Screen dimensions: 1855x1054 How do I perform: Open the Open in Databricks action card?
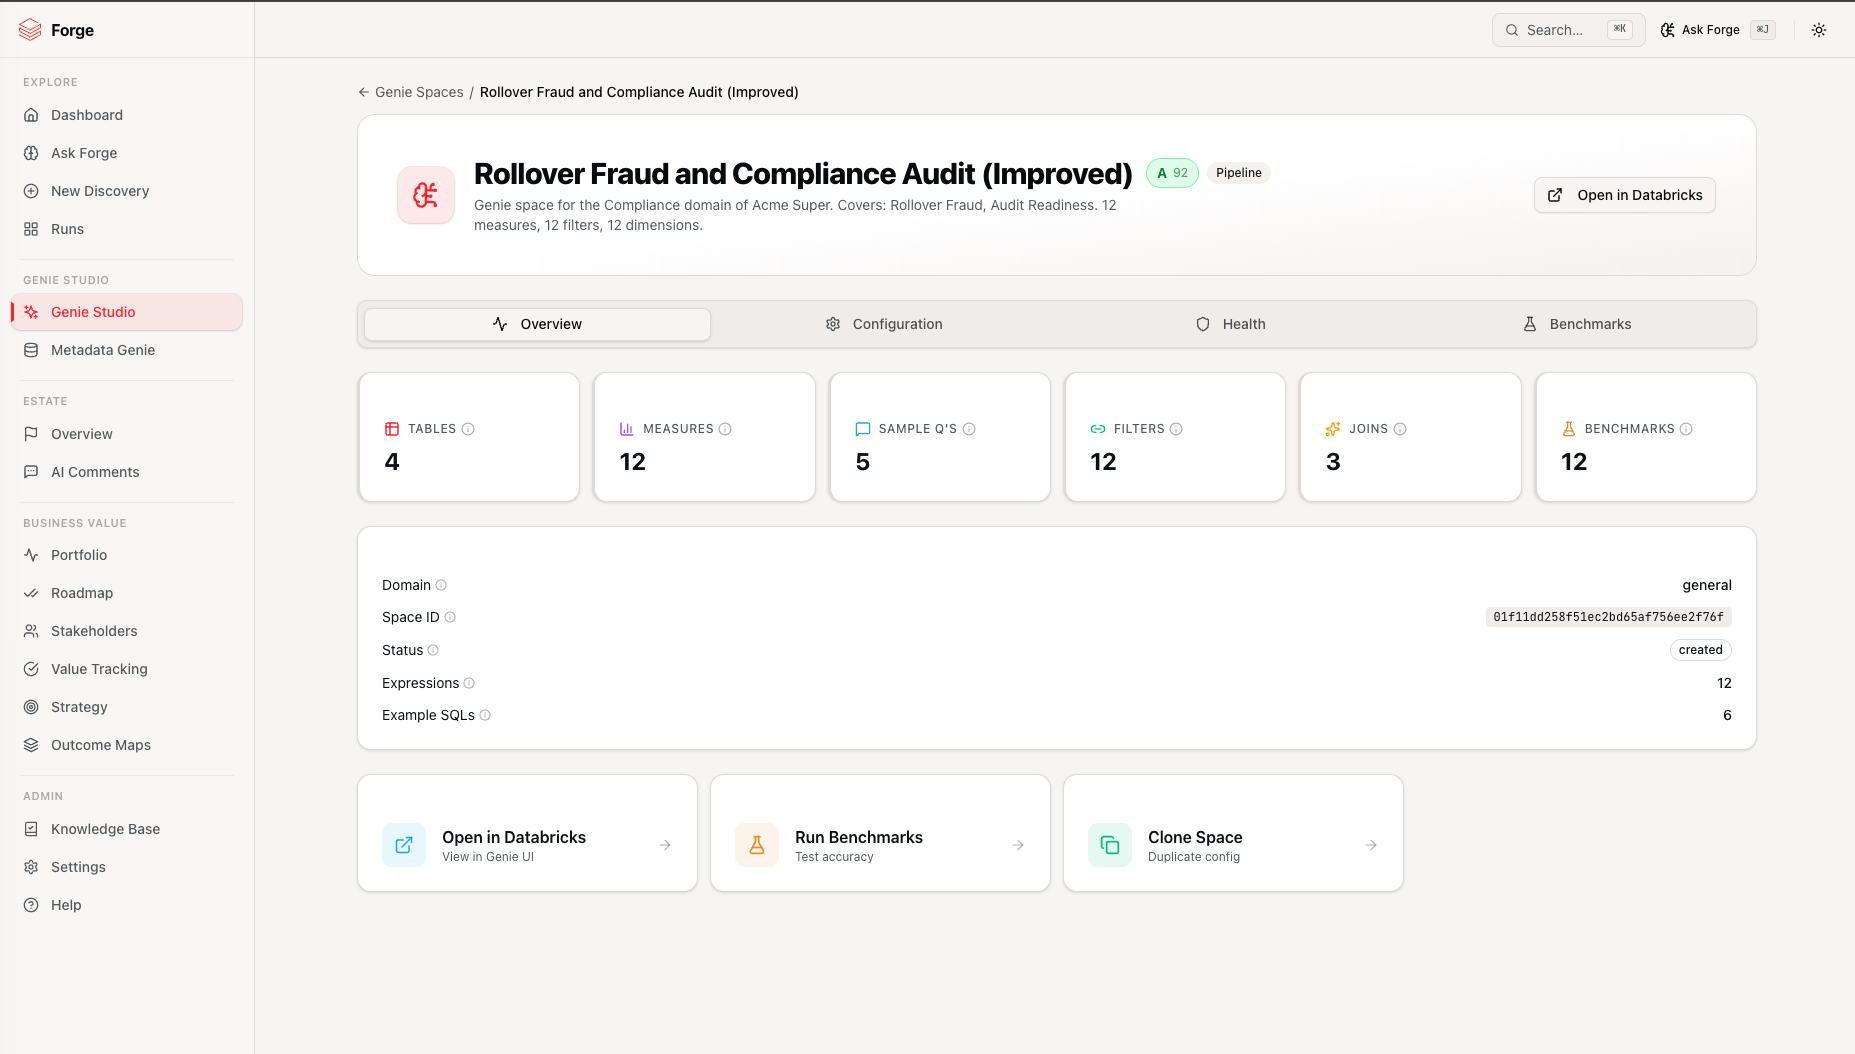click(x=527, y=833)
